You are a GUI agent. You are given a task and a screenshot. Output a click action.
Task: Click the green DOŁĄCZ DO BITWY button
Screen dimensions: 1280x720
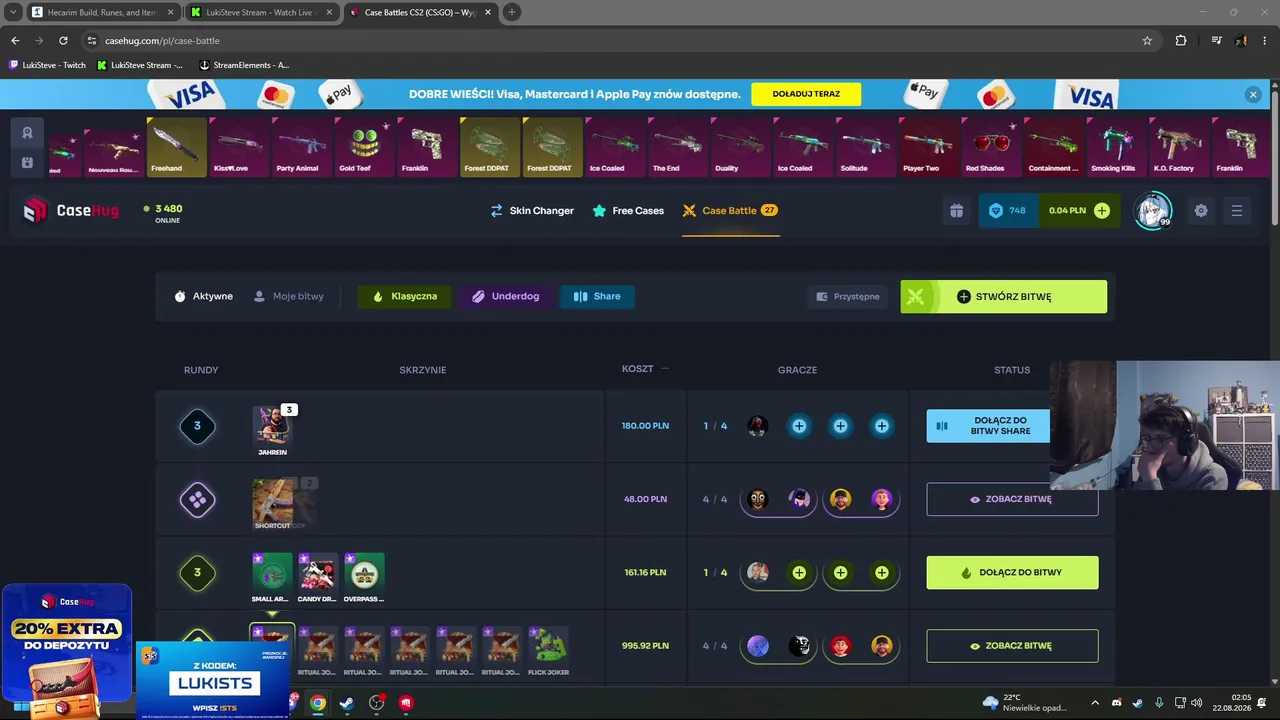pyautogui.click(x=1012, y=573)
